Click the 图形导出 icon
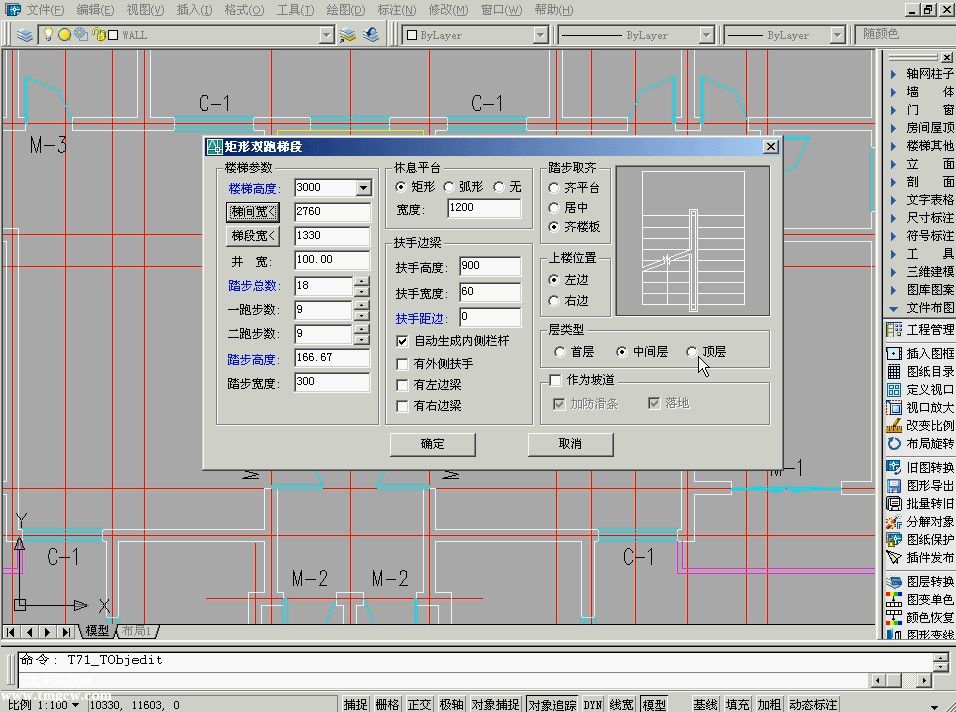This screenshot has width=956, height=712. pyautogui.click(x=894, y=485)
